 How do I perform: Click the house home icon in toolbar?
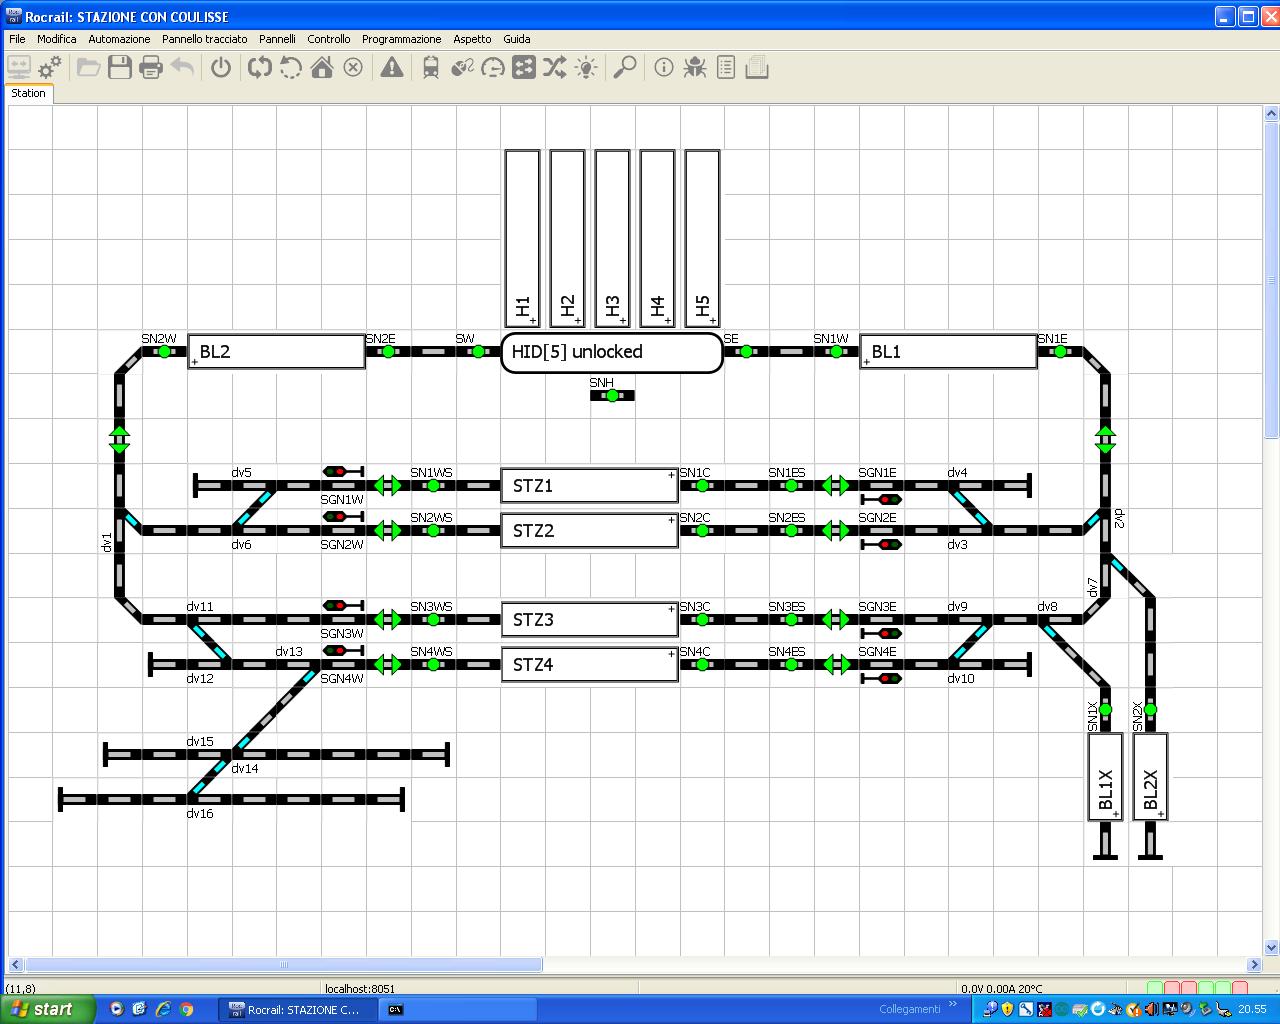pos(322,67)
